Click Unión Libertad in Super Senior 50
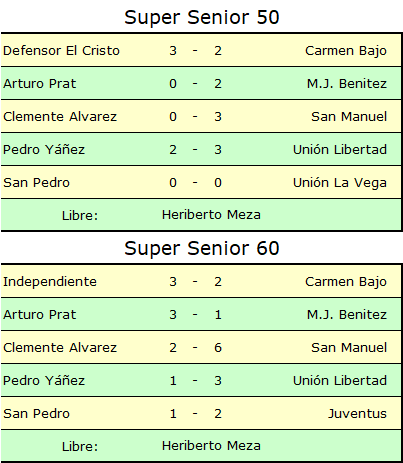Viewport: 403px width, 463px height. click(x=340, y=150)
